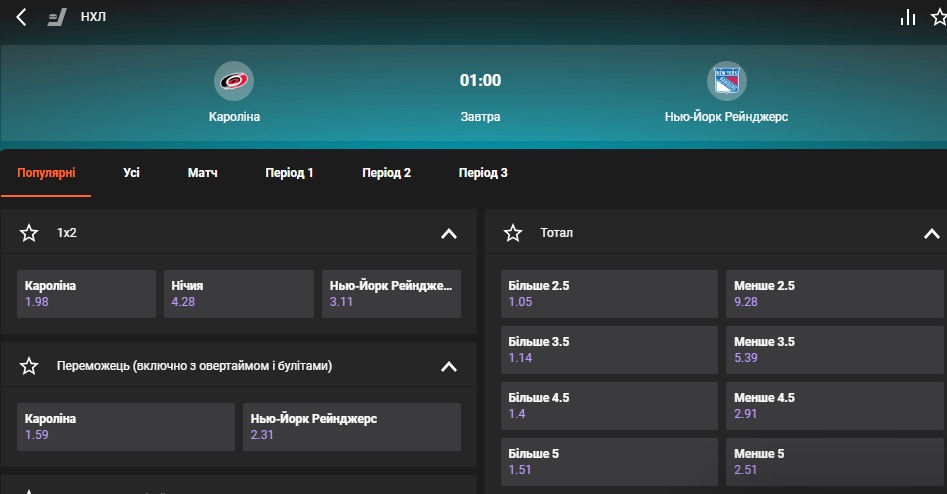Switch to the Усі tab
The image size is (947, 494).
click(x=131, y=173)
